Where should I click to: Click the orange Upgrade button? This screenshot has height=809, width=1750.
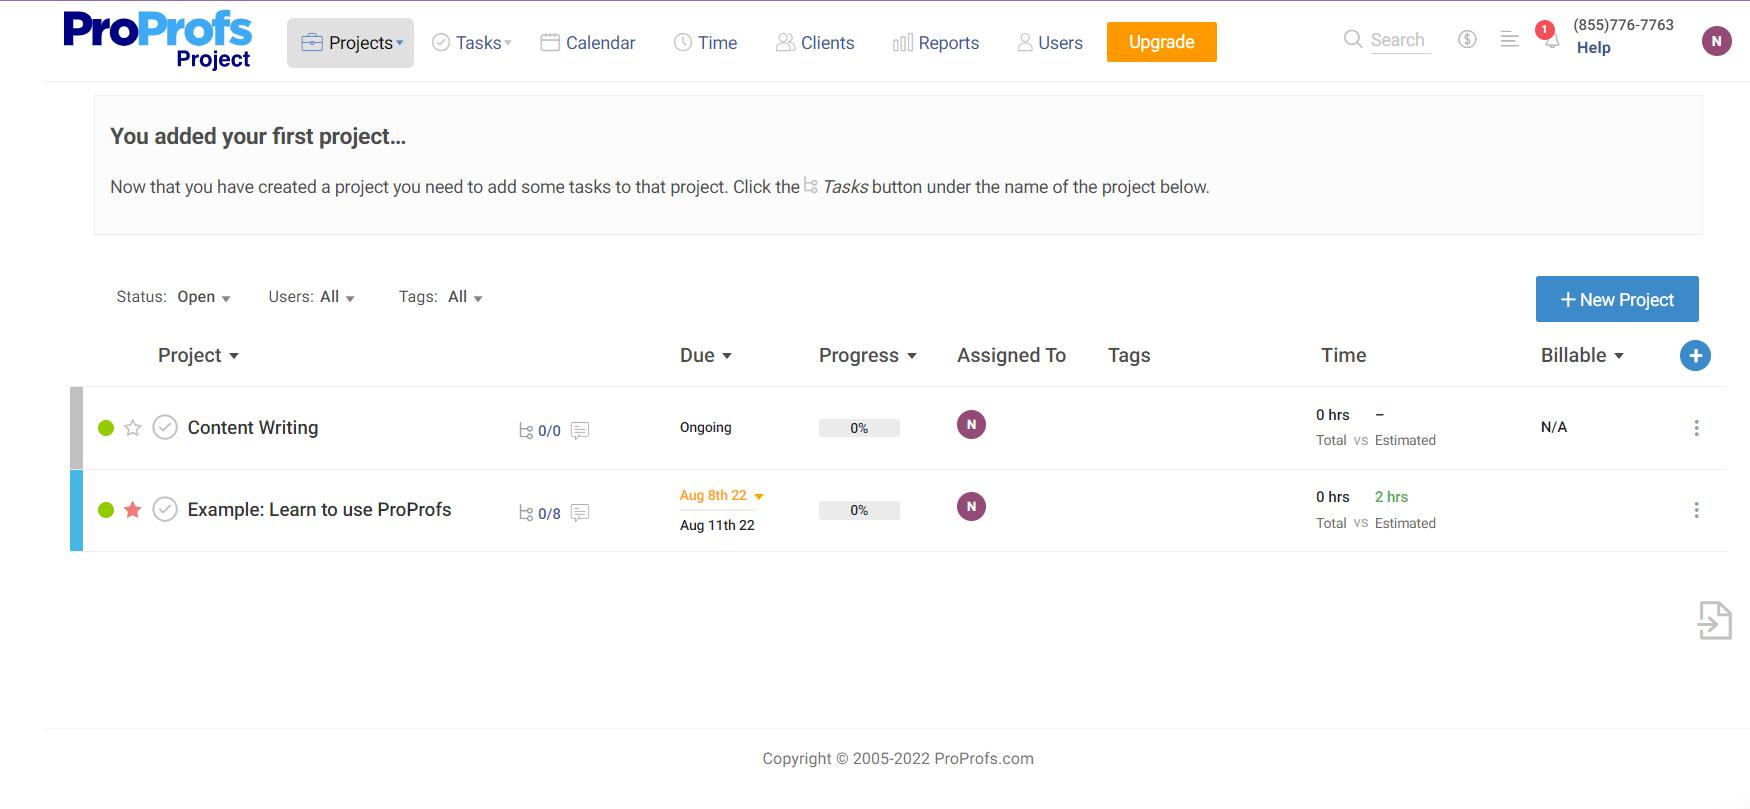[x=1162, y=42]
